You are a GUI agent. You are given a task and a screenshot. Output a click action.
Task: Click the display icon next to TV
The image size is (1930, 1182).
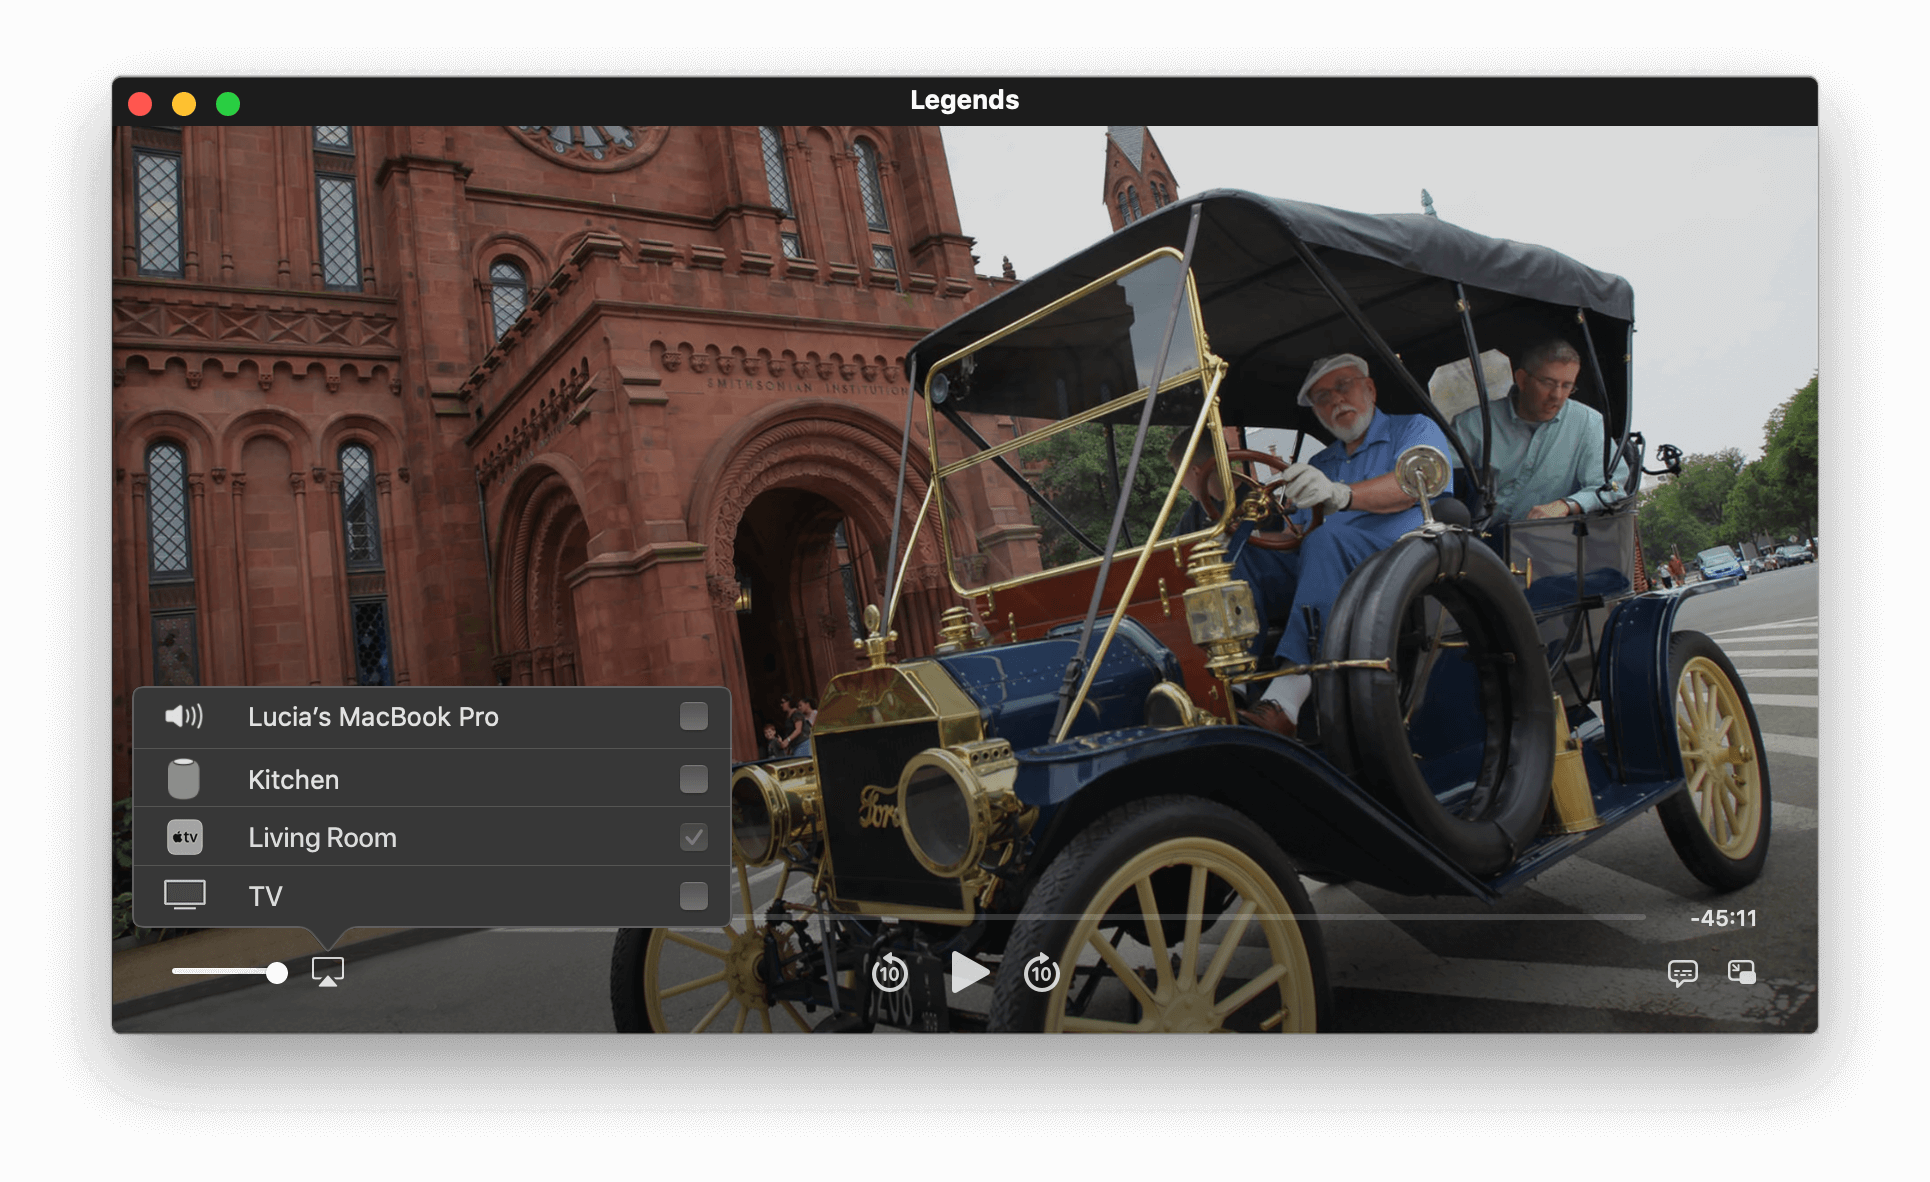pyautogui.click(x=184, y=895)
